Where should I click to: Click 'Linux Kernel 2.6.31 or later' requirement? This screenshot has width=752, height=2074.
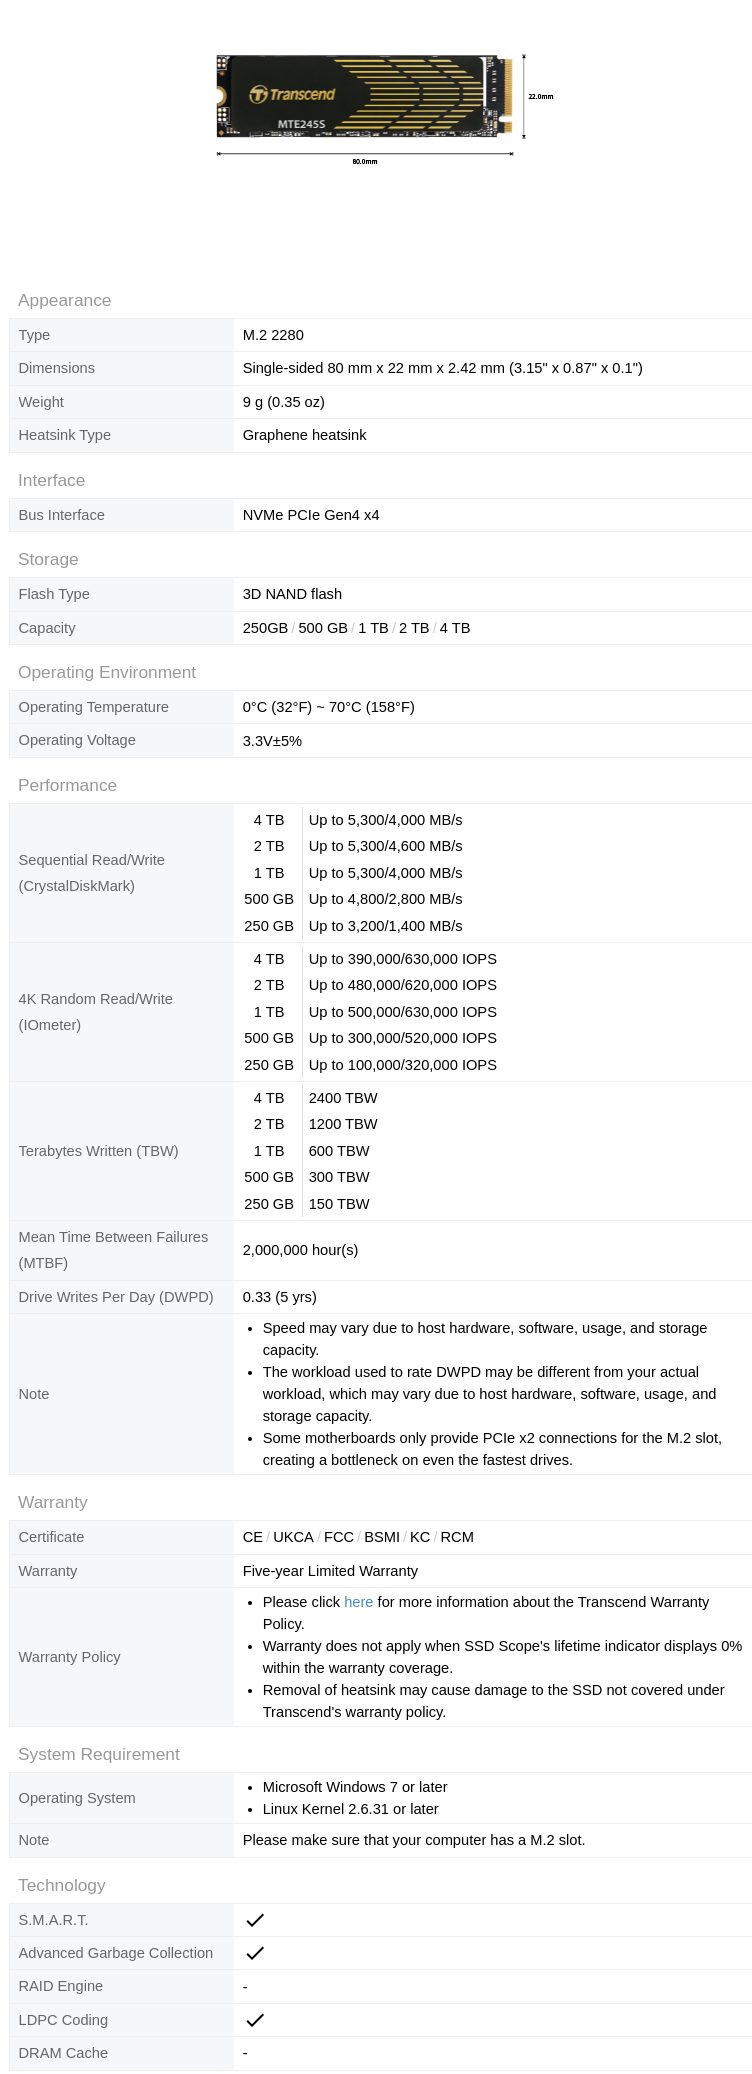tap(351, 1809)
